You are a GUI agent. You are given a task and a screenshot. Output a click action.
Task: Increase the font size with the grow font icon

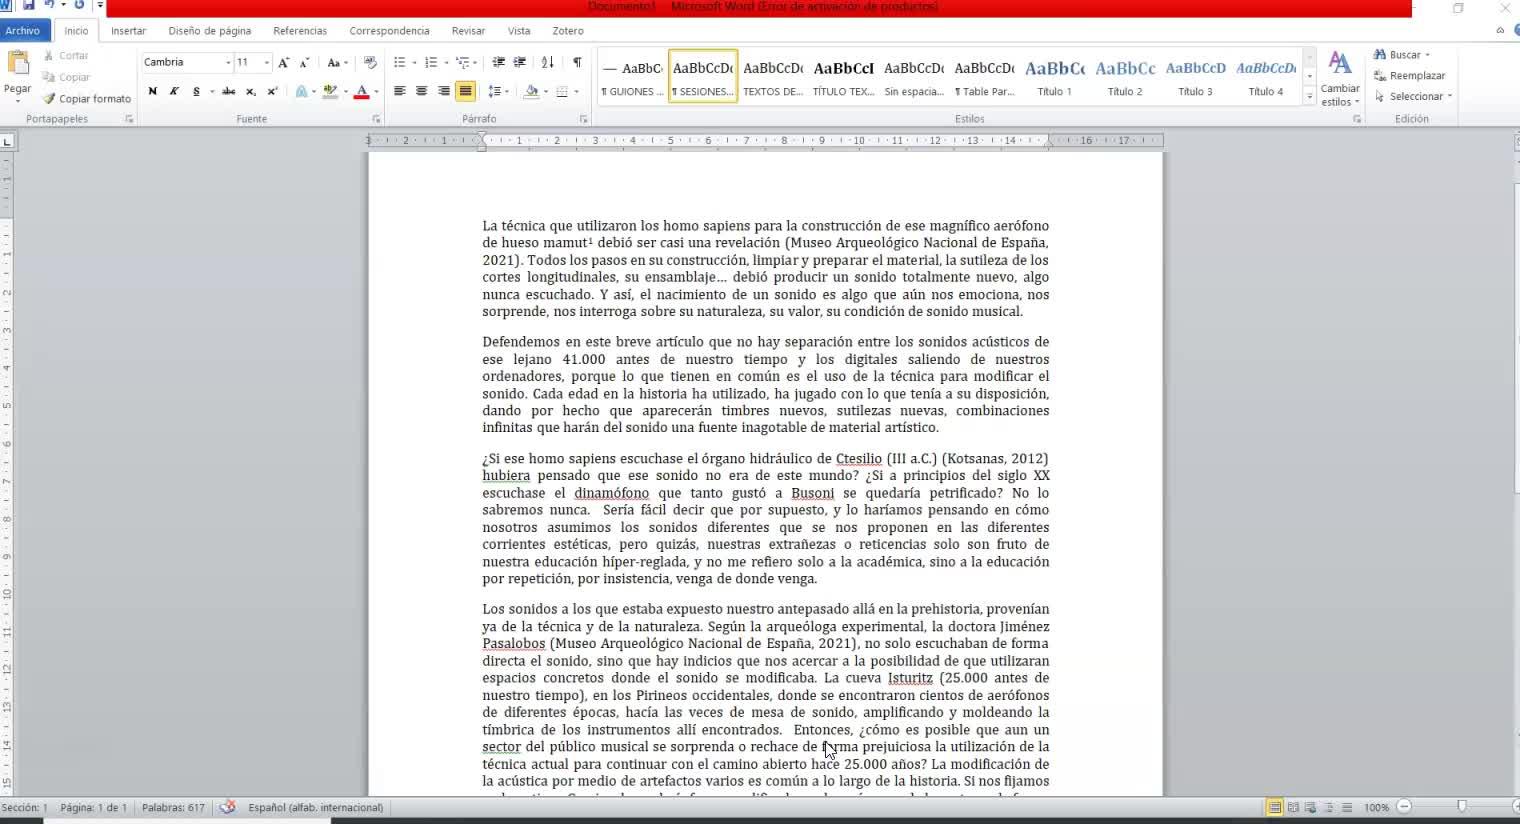284,63
